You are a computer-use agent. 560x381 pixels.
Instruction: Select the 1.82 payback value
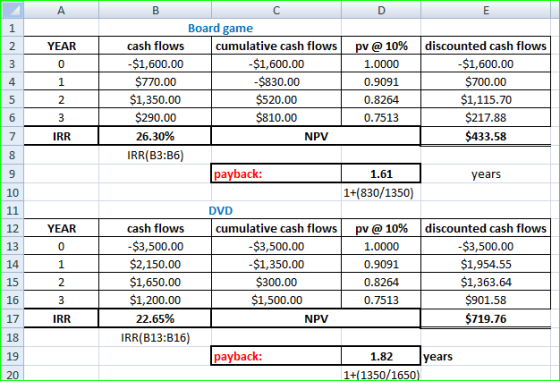pyautogui.click(x=381, y=356)
